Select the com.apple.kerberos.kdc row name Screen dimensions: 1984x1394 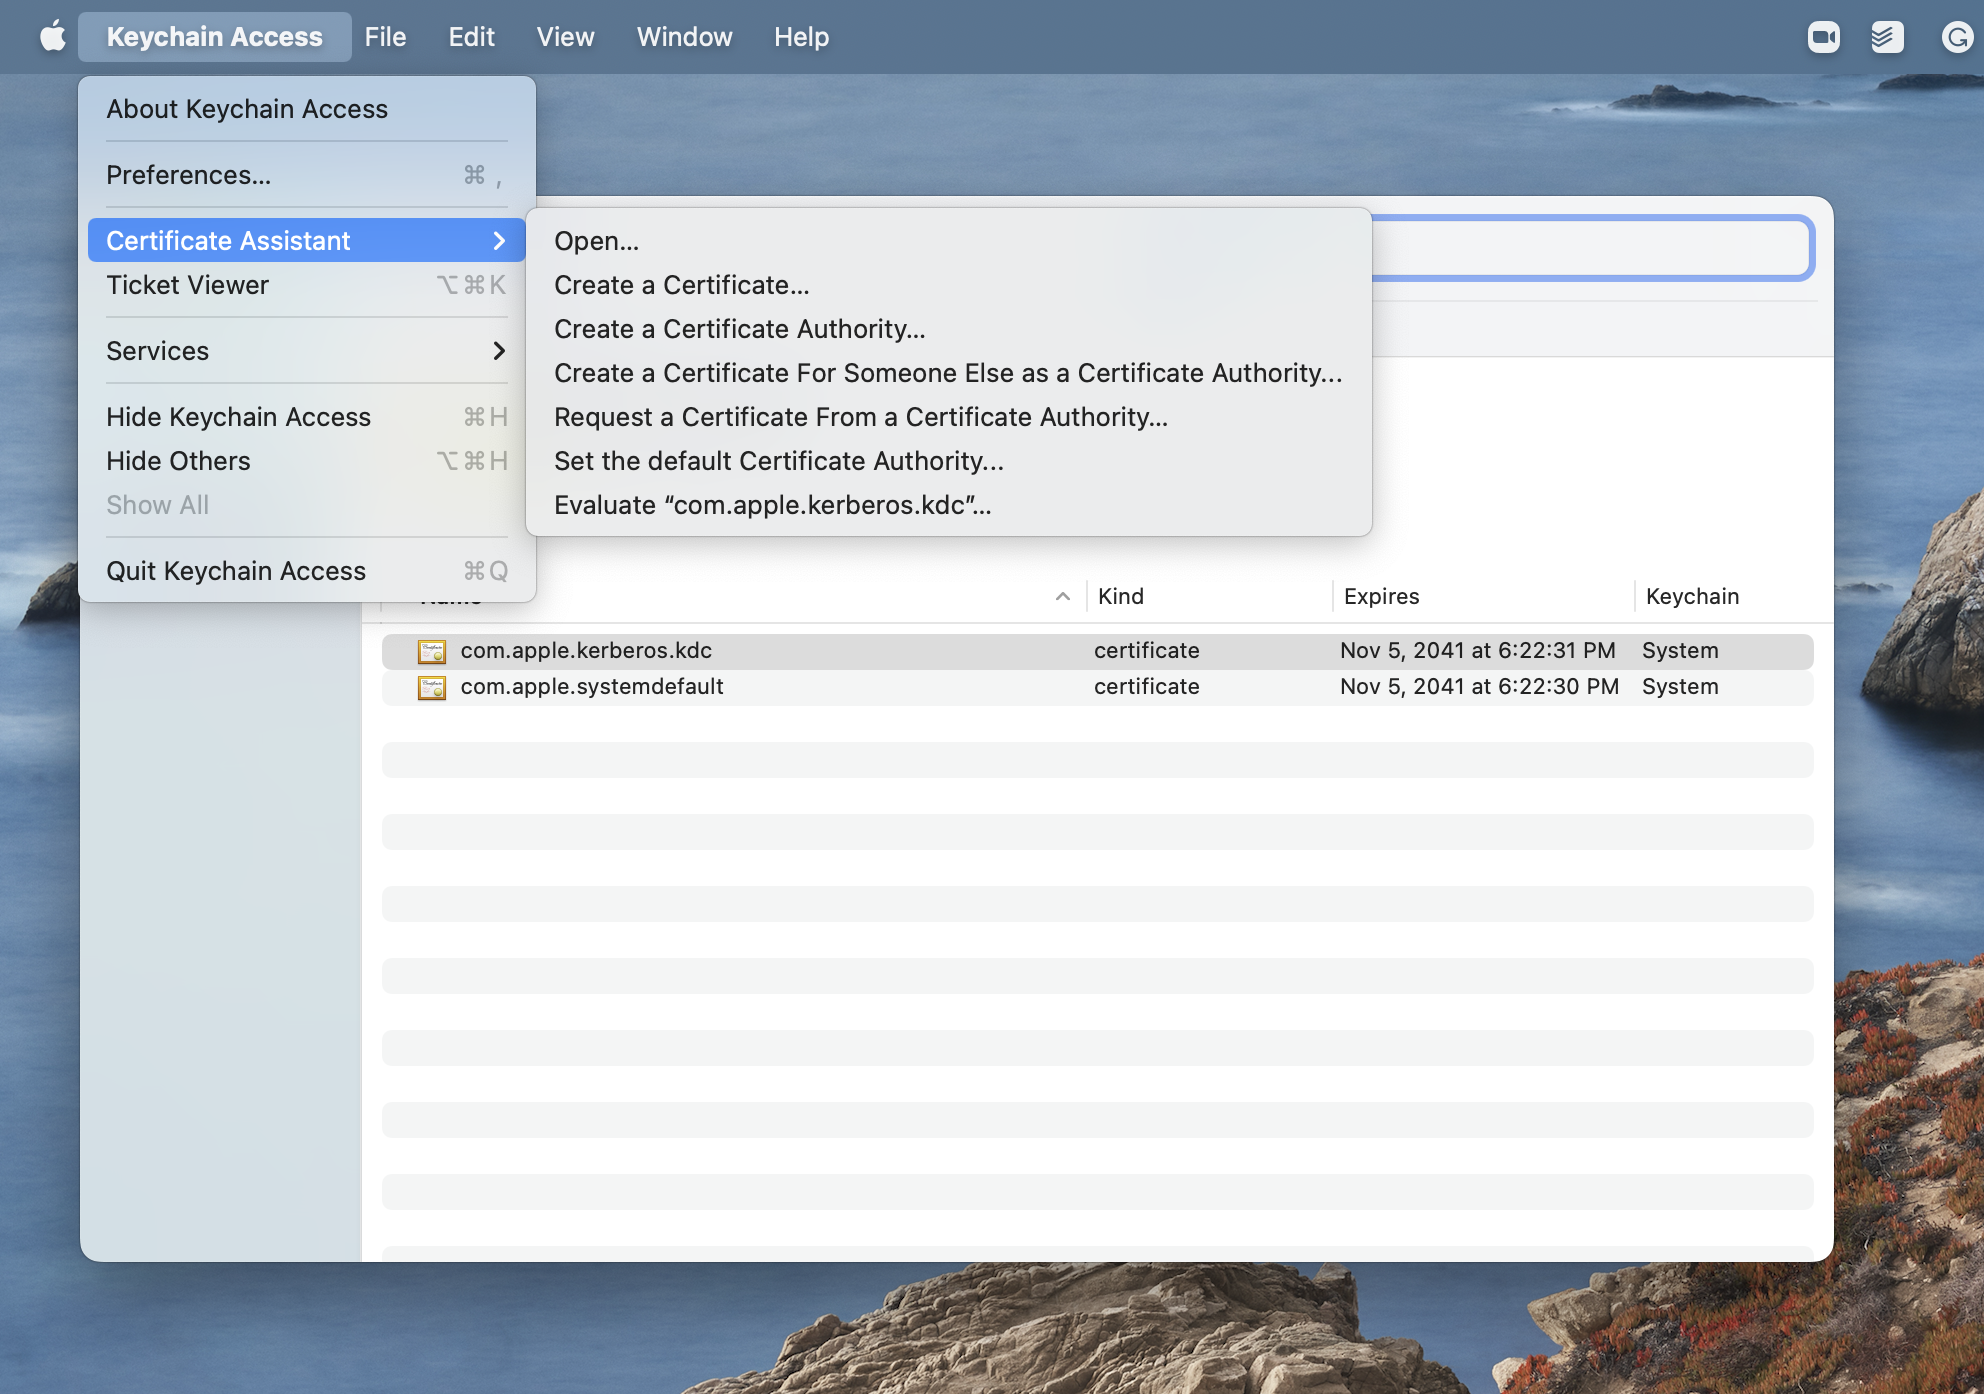coord(586,651)
